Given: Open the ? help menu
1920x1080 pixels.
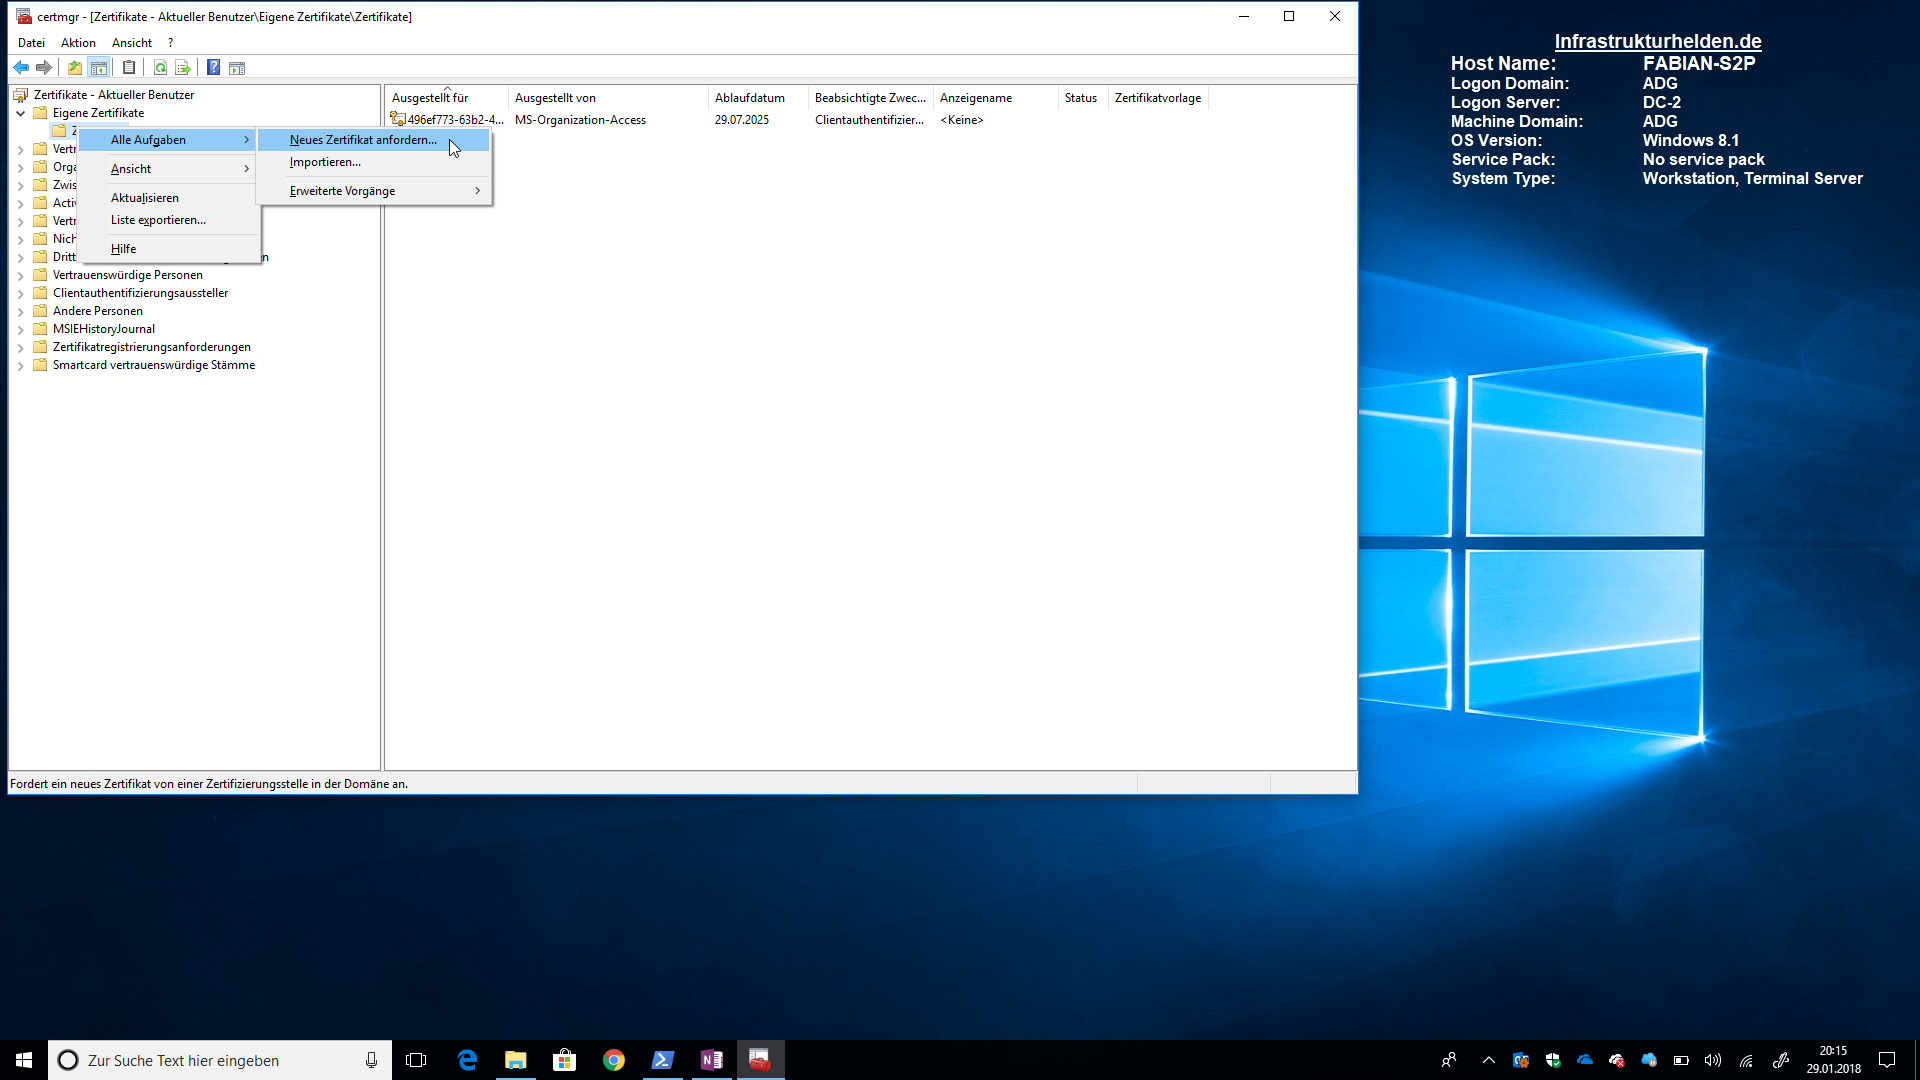Looking at the screenshot, I should click(170, 43).
